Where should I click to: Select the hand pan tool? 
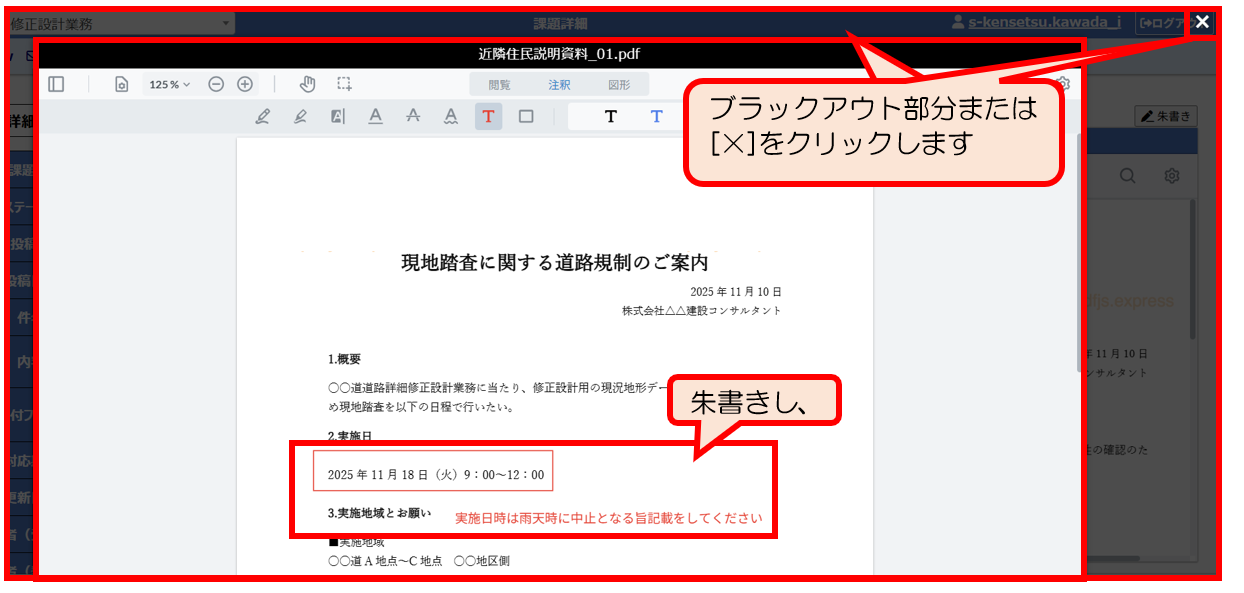[308, 85]
